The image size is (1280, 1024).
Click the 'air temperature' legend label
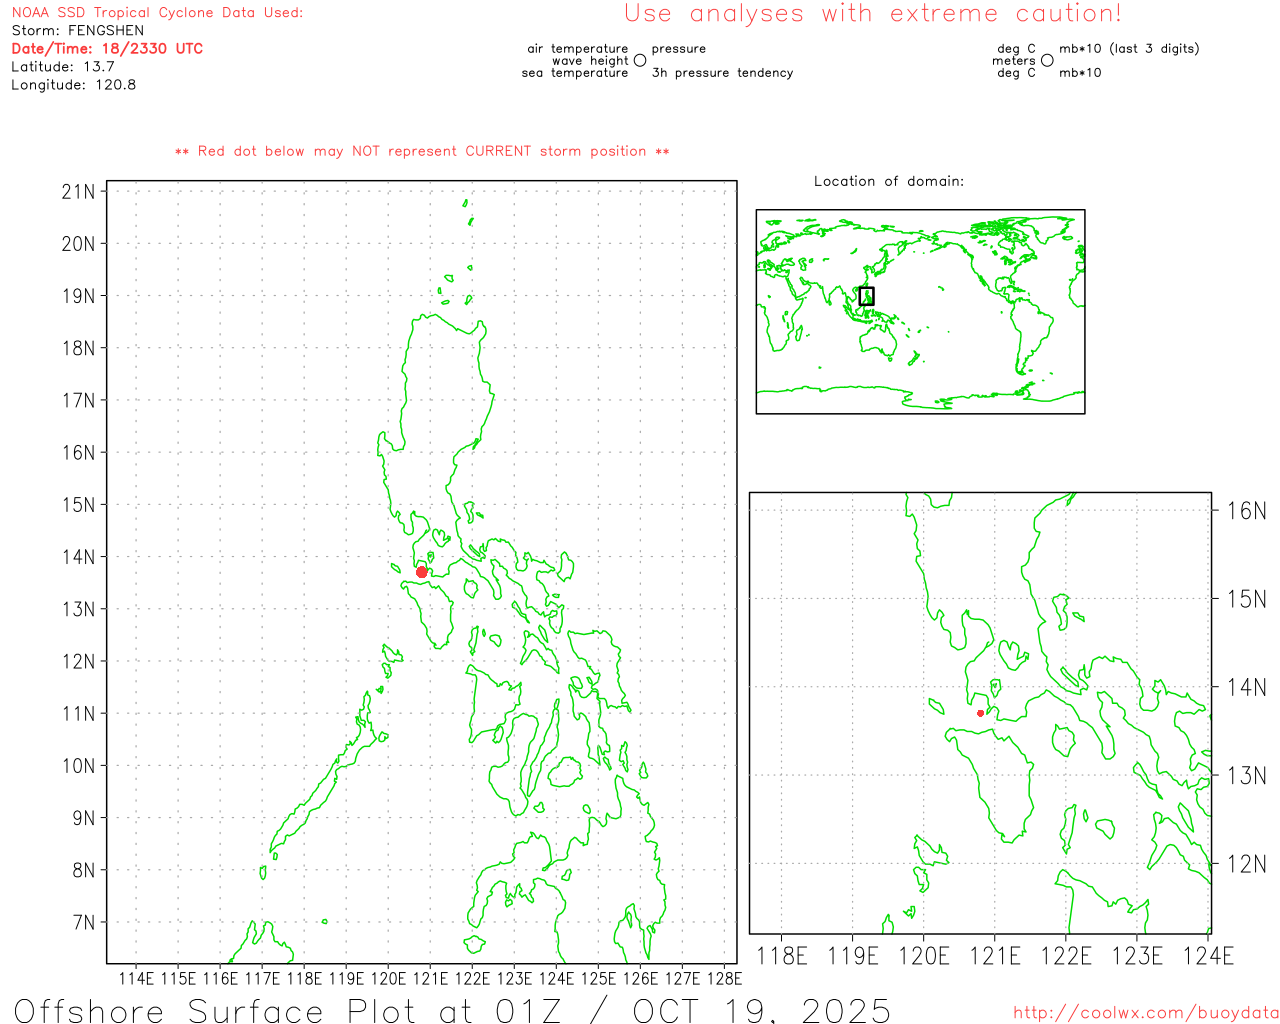[x=578, y=48]
